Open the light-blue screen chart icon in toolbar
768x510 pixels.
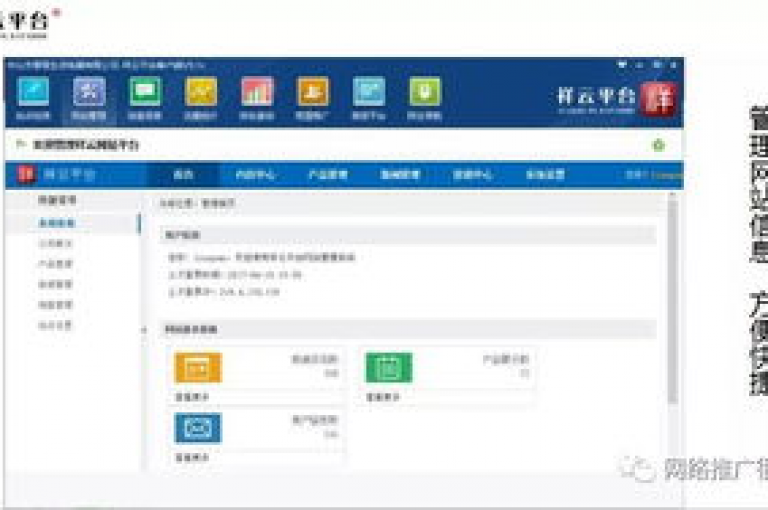coord(369,92)
